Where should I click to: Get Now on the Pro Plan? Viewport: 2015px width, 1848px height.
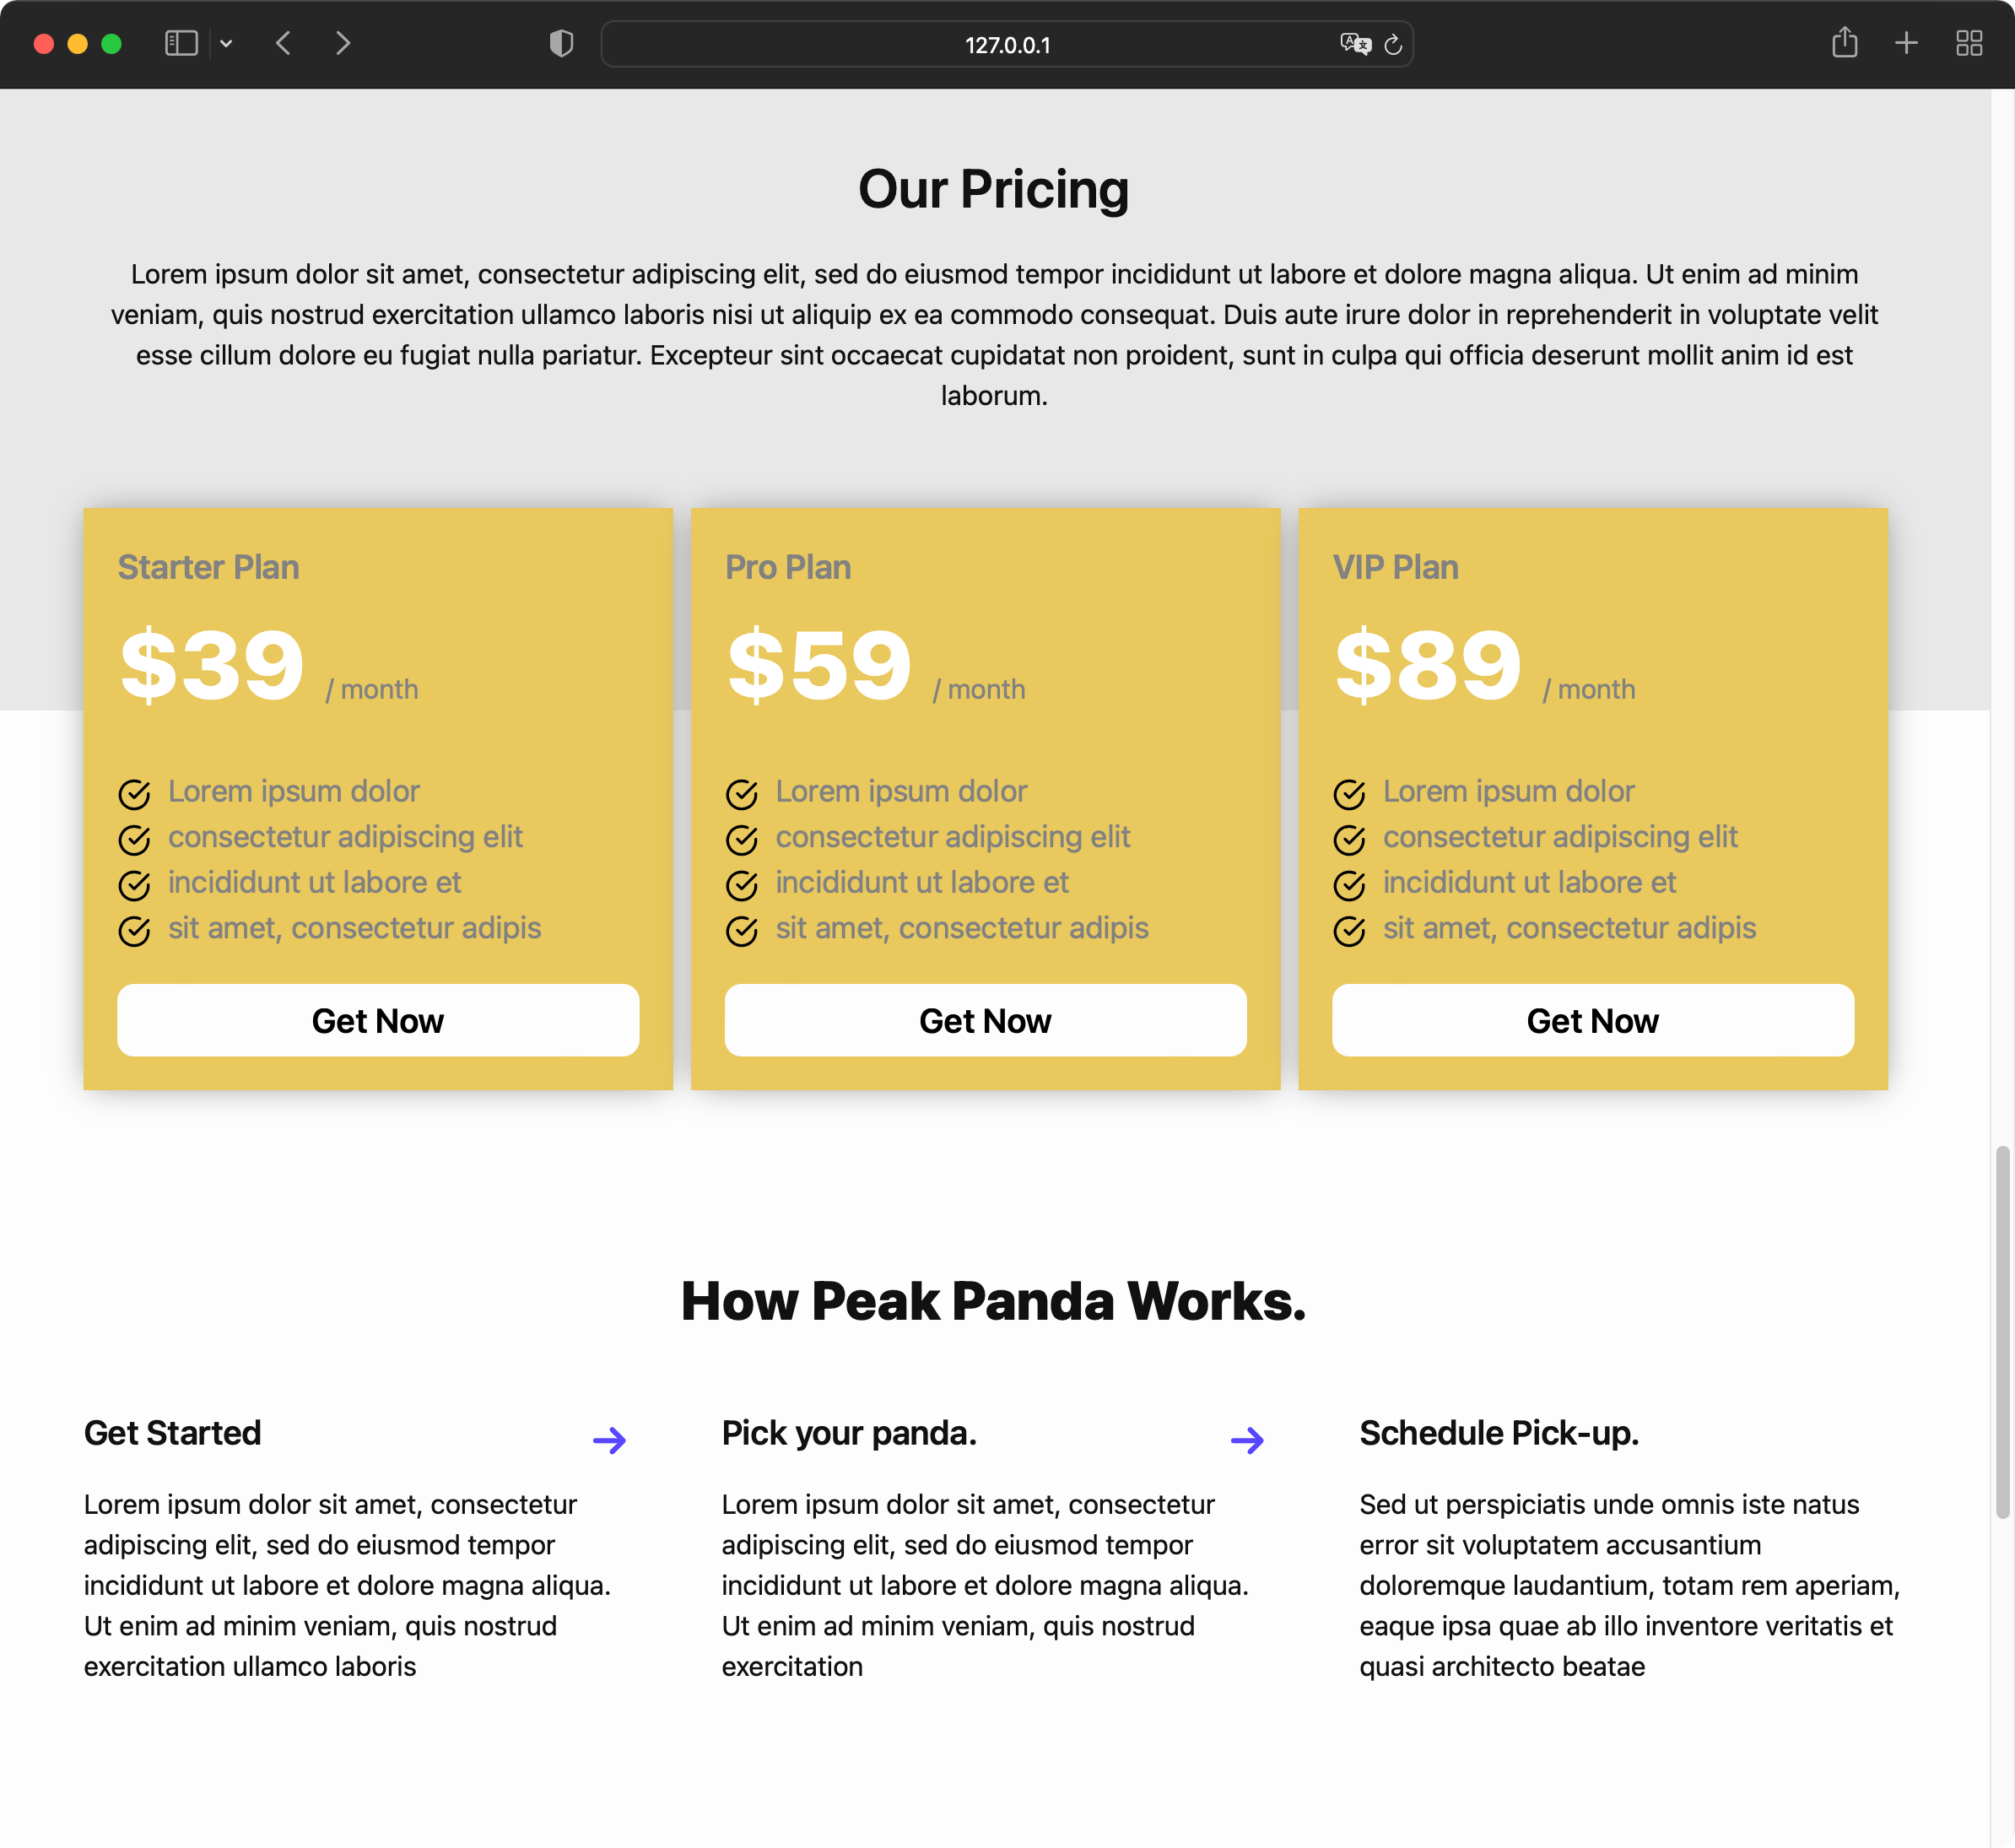coord(985,1020)
